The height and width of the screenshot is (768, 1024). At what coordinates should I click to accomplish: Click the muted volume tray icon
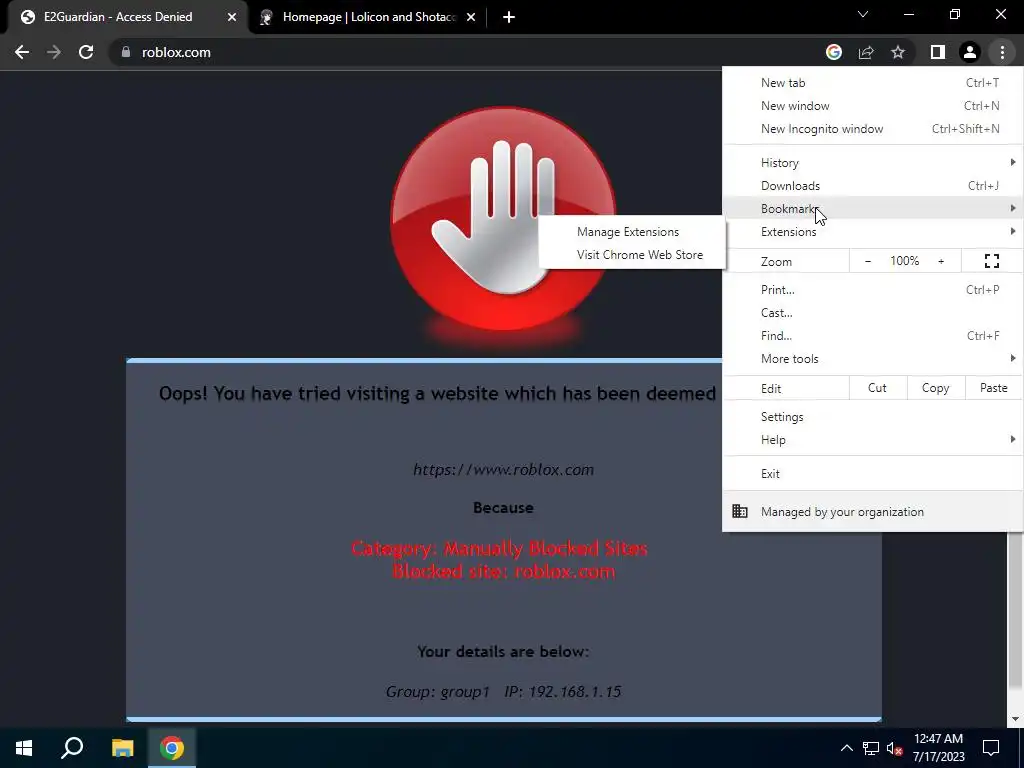(894, 748)
